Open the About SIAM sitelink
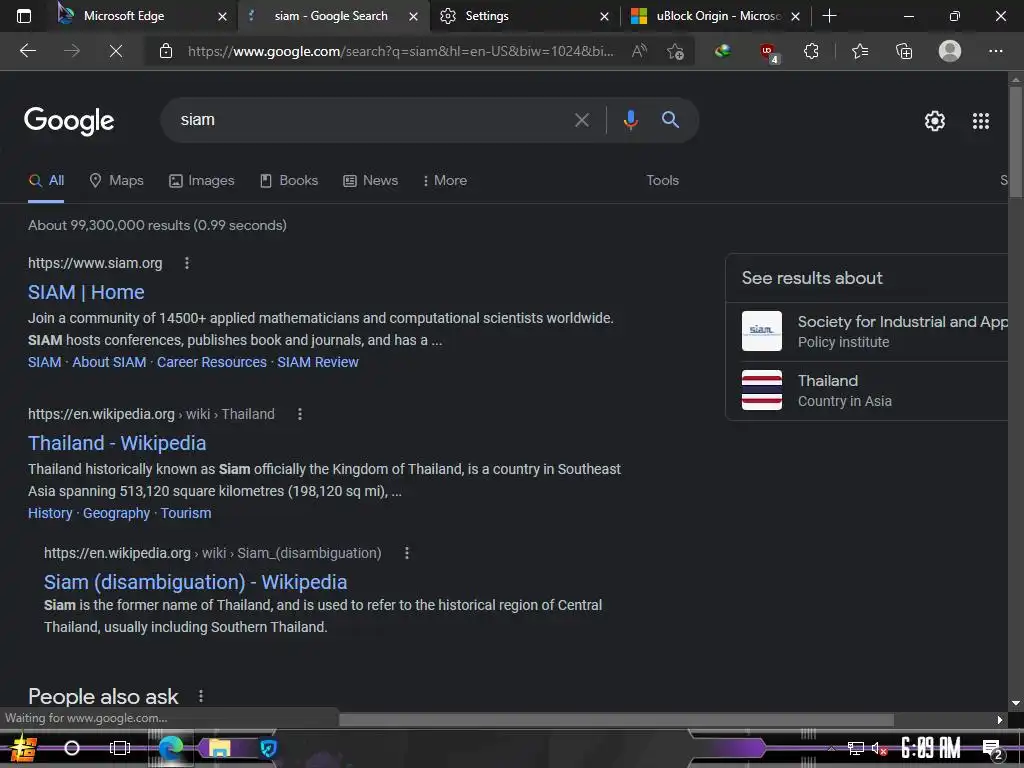 click(109, 362)
